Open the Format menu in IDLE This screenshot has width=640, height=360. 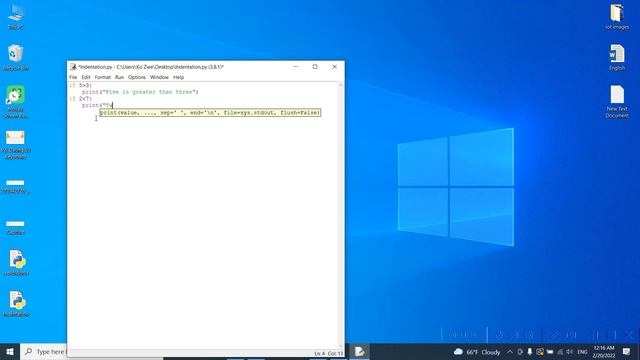[x=102, y=77]
